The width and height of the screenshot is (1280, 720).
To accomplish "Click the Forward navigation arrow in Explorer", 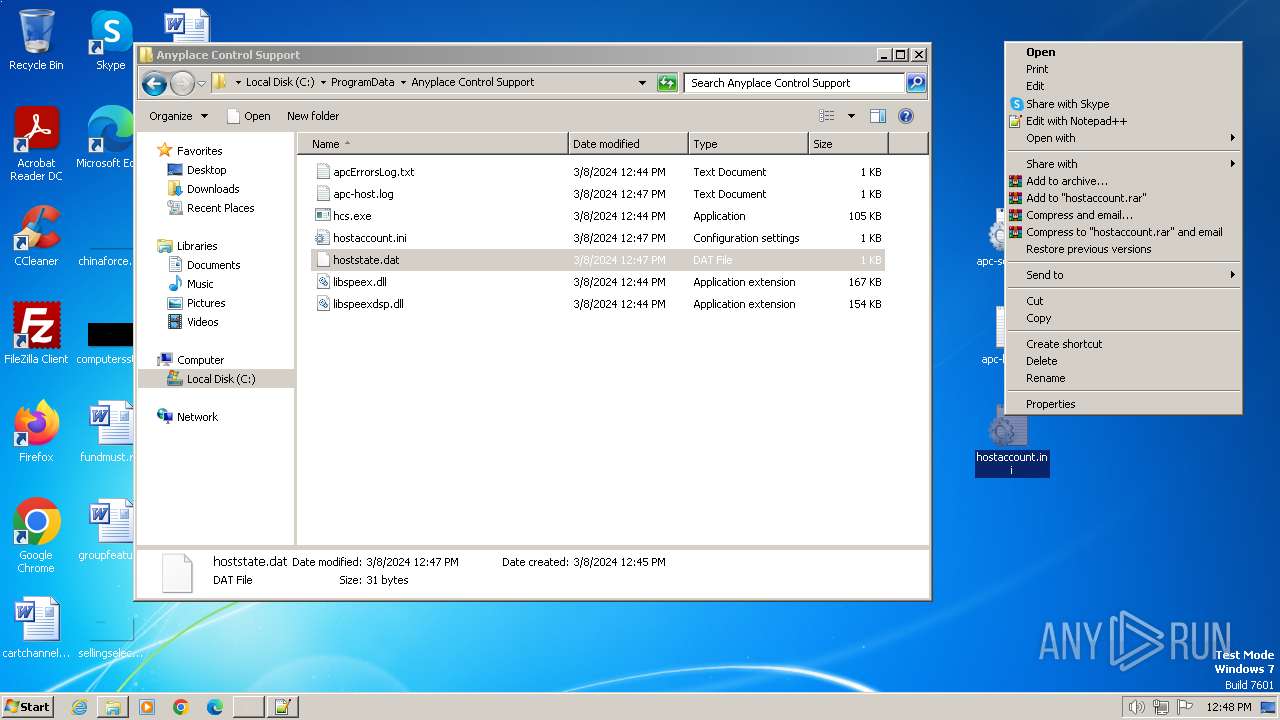I will coord(182,83).
